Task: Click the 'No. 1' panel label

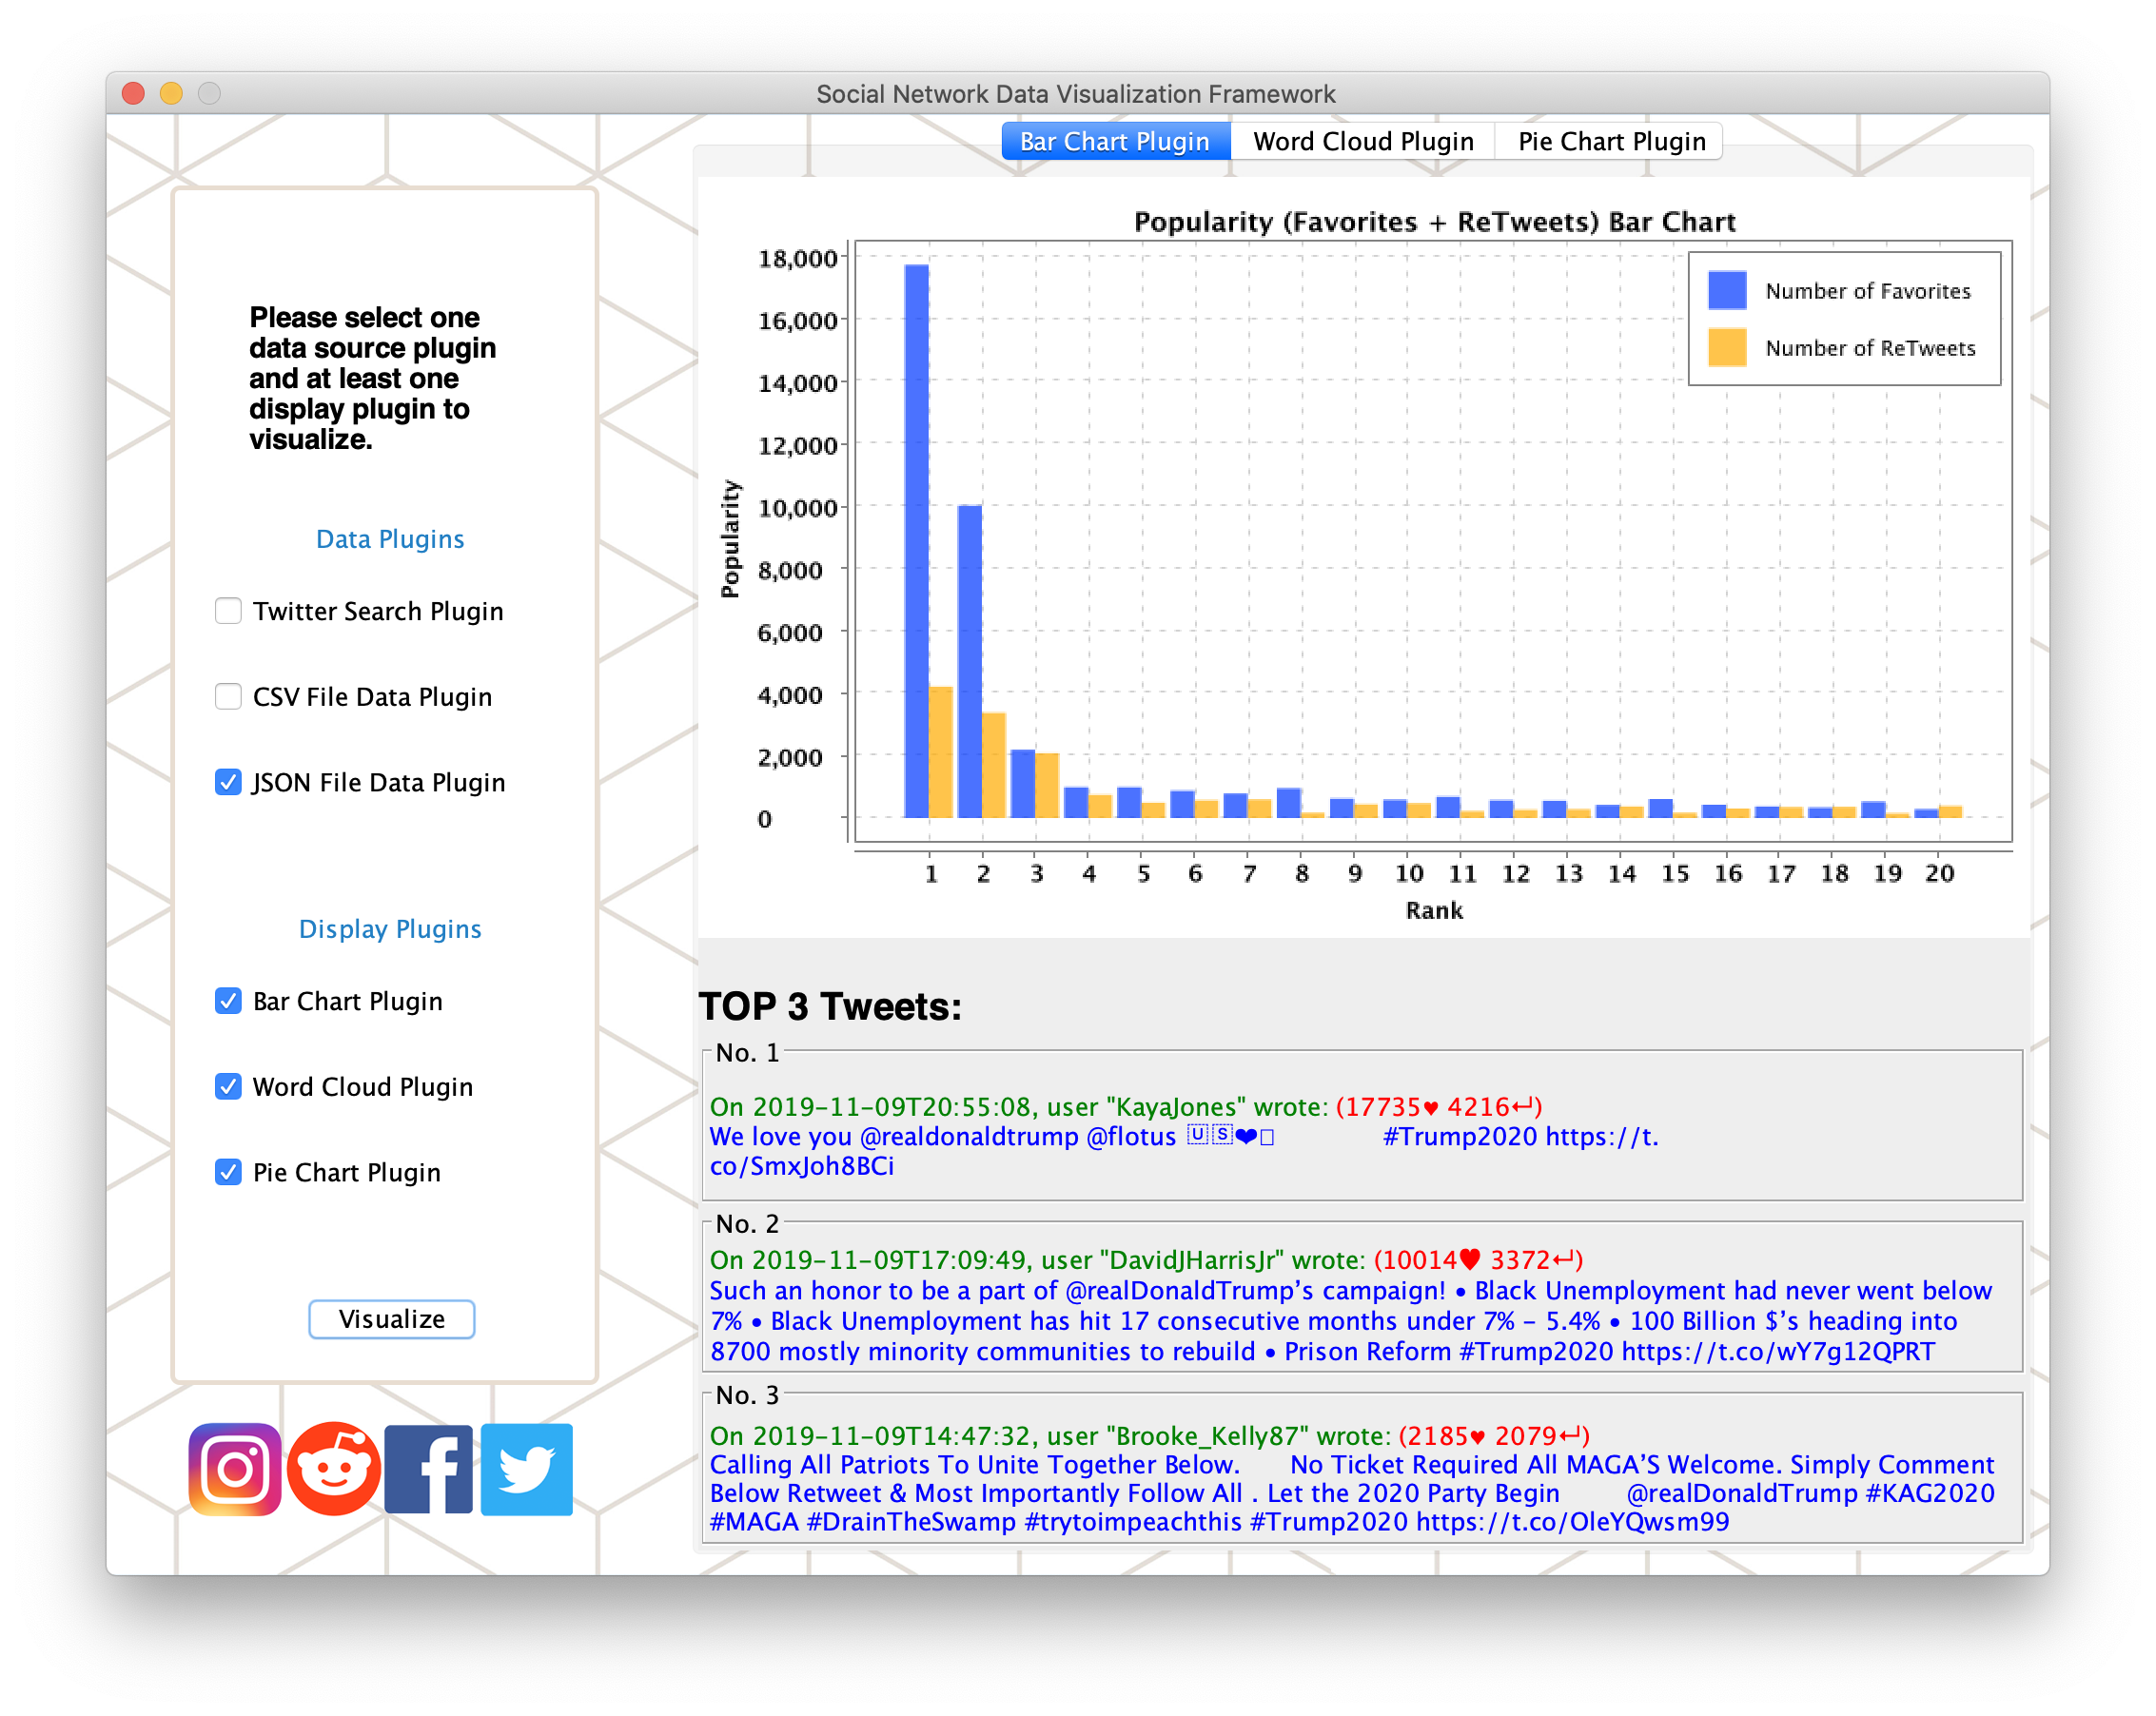Action: tap(747, 1053)
